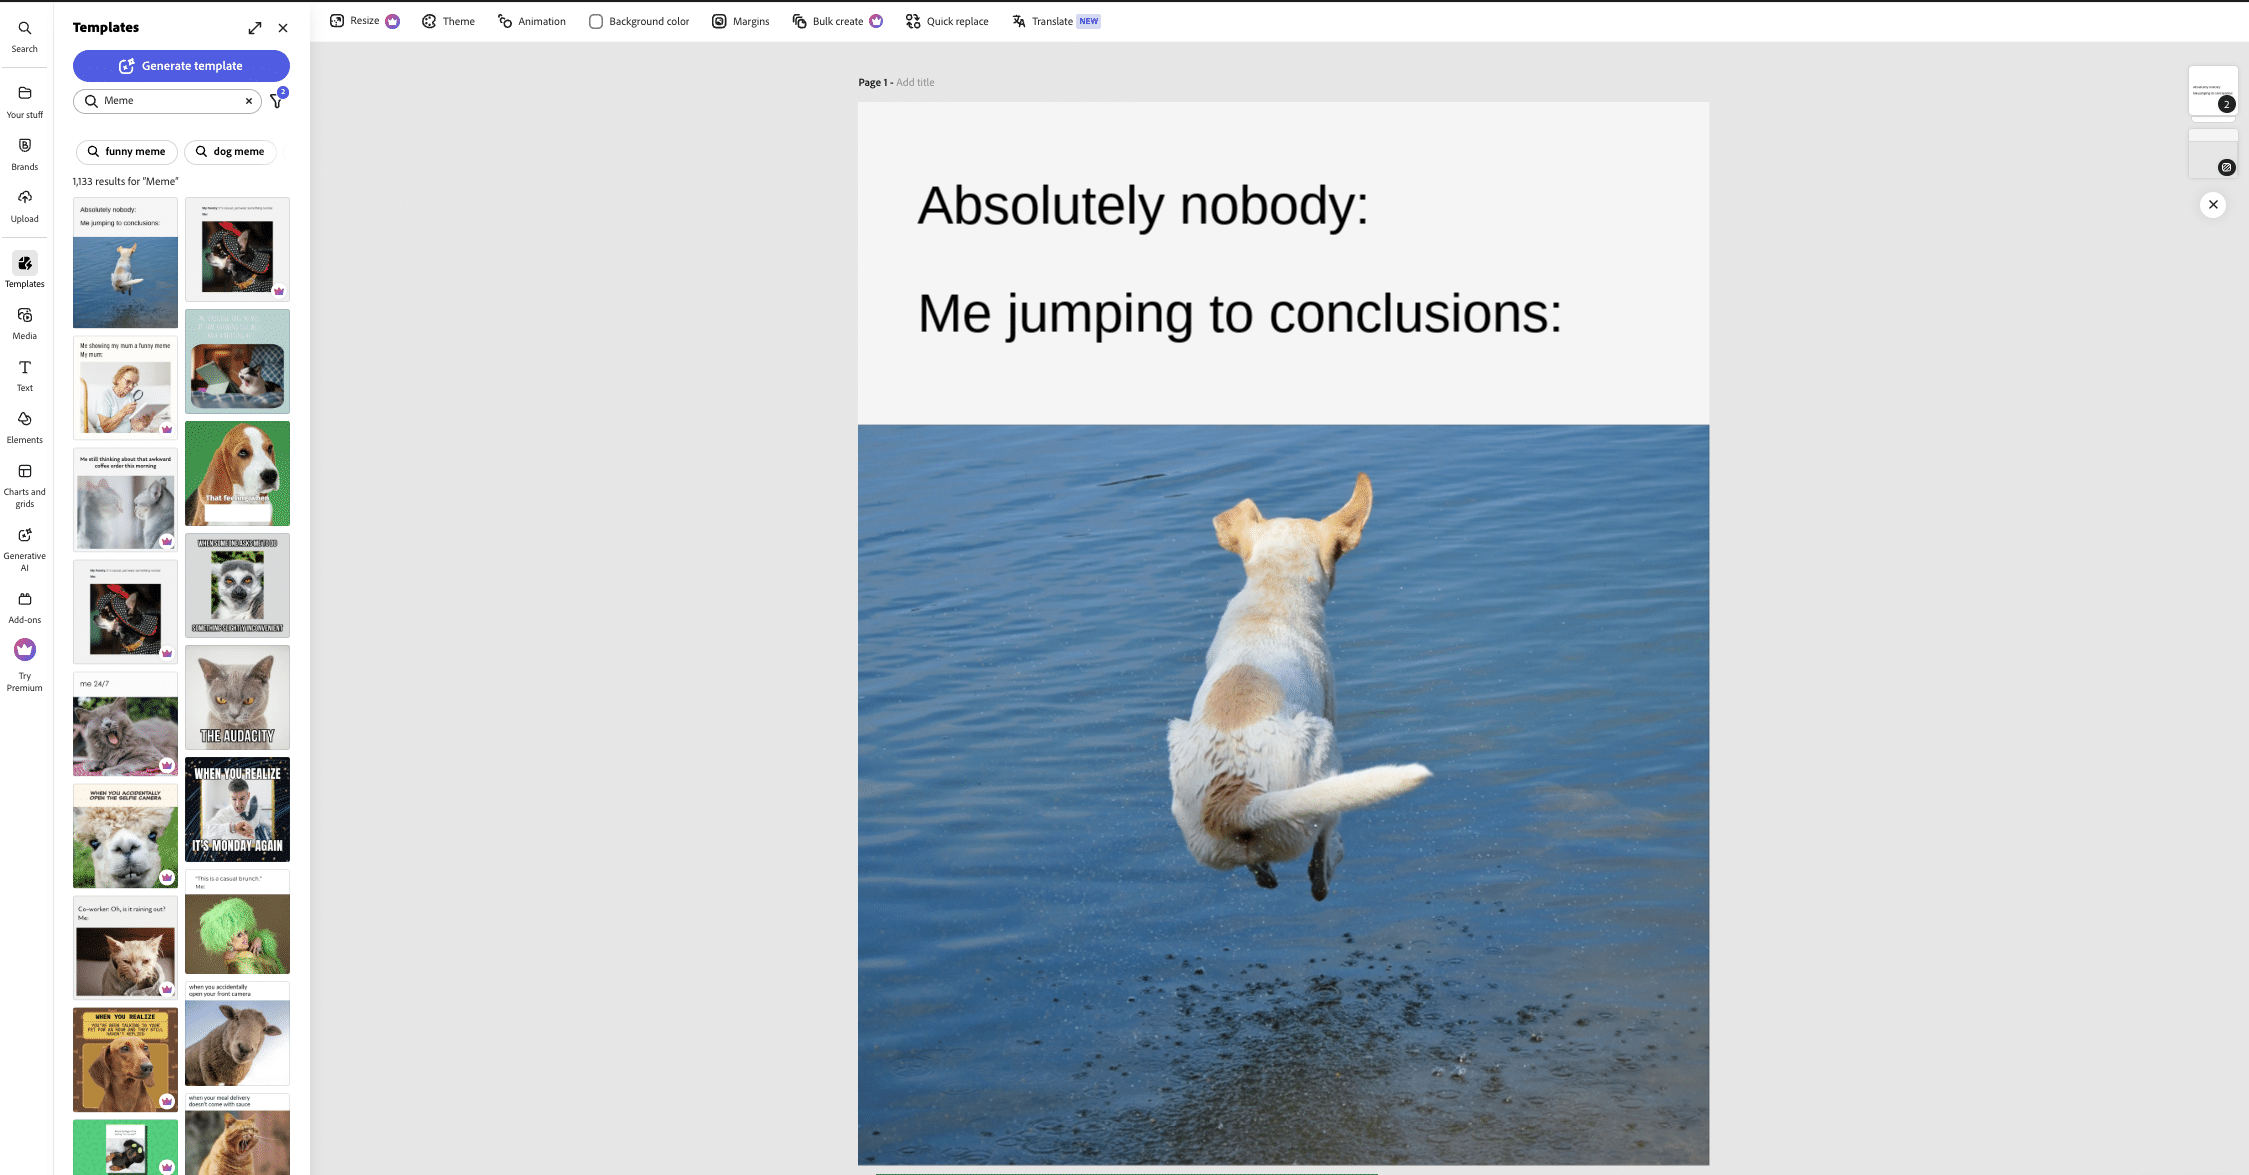The image size is (2249, 1175).
Task: Open the Resize menu
Action: pyautogui.click(x=356, y=20)
